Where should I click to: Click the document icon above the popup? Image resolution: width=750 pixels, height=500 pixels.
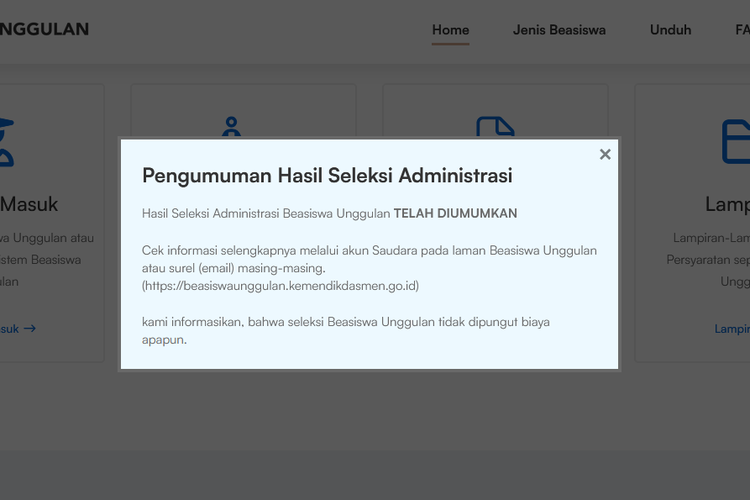click(x=495, y=127)
